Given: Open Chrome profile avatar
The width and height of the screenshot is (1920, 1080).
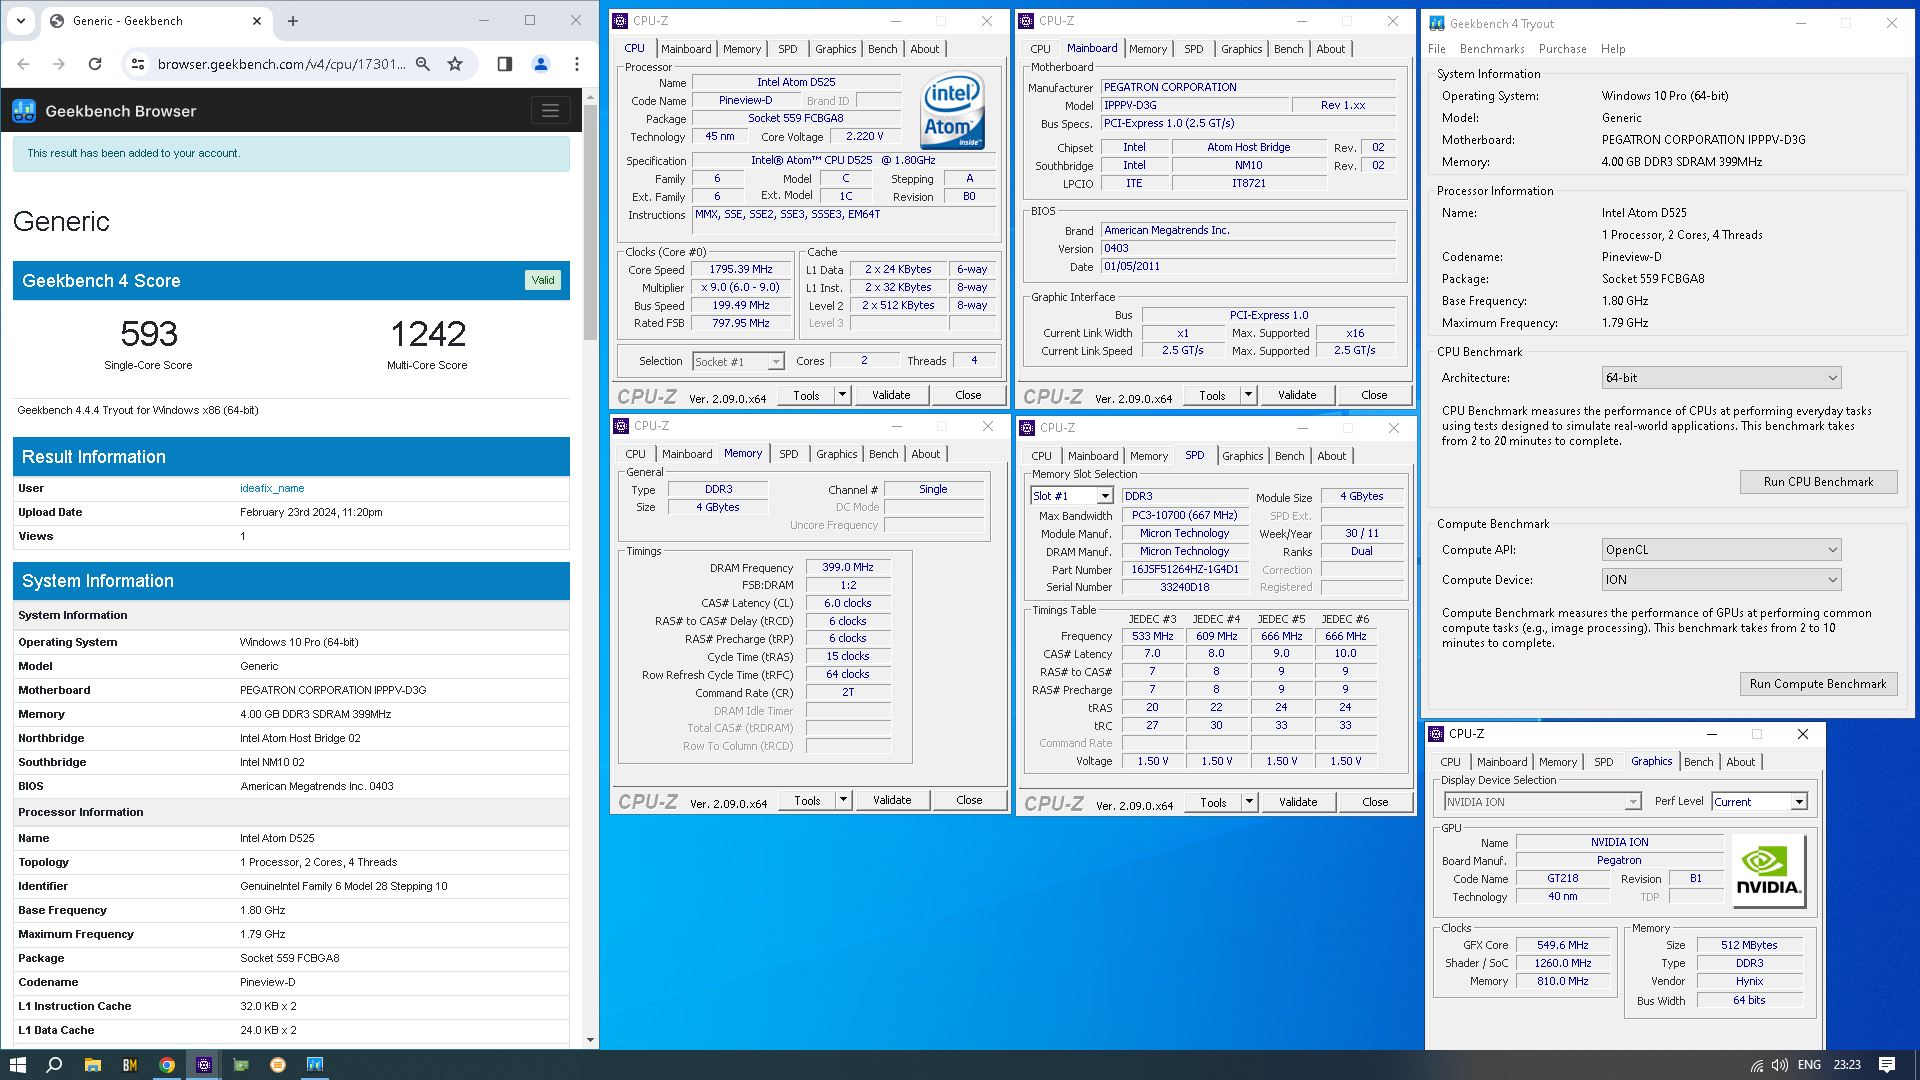Looking at the screenshot, I should click(x=541, y=64).
